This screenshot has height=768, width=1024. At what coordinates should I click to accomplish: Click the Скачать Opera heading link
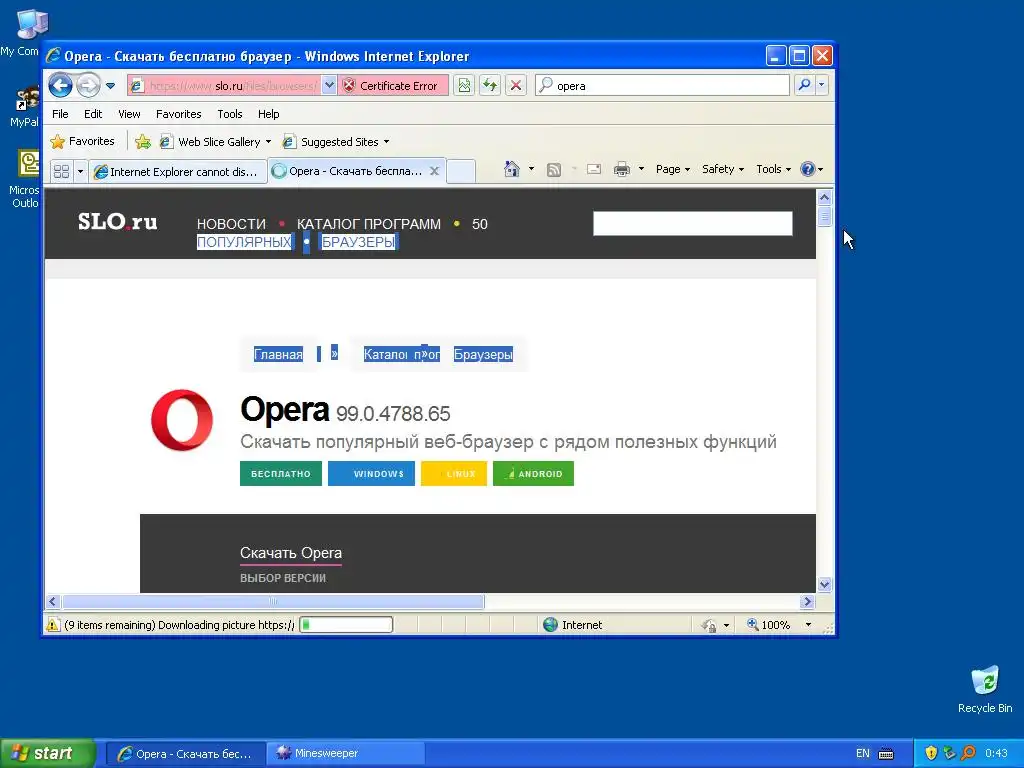(x=291, y=553)
